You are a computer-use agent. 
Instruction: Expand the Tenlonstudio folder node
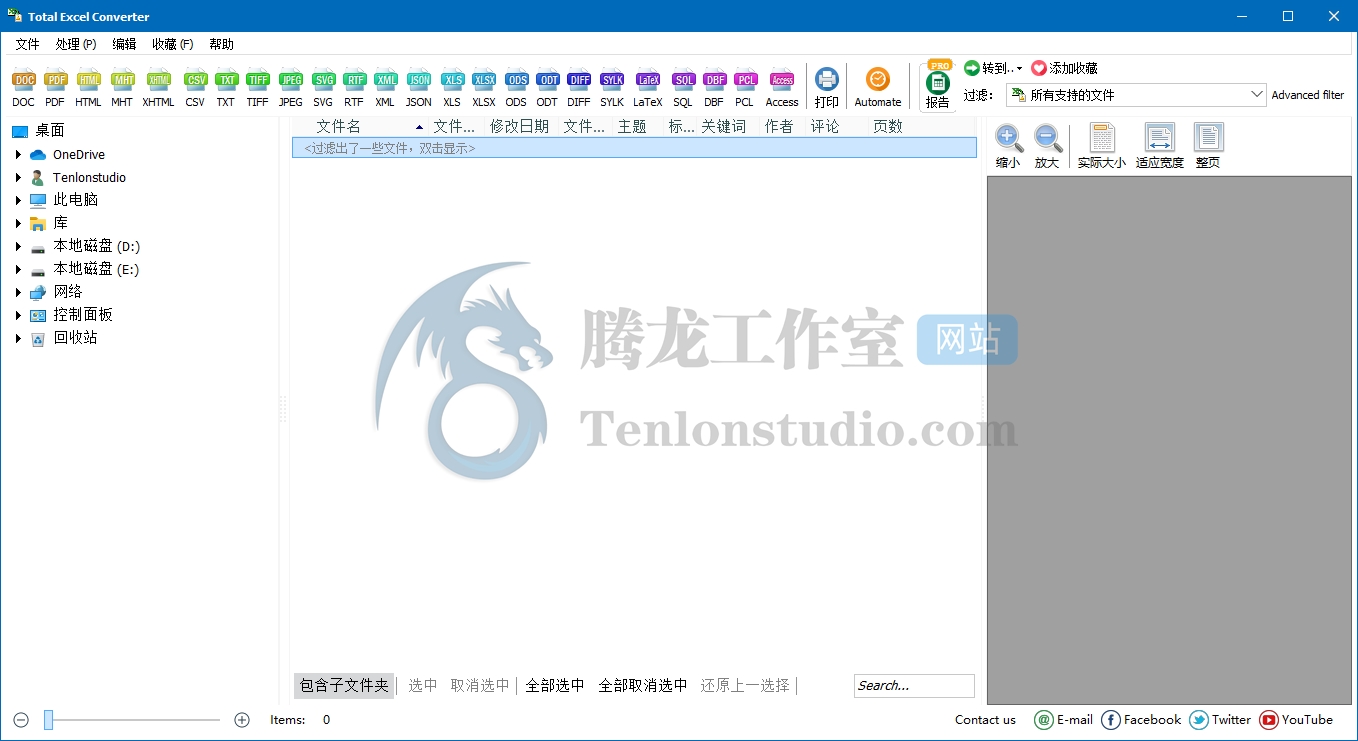point(18,177)
